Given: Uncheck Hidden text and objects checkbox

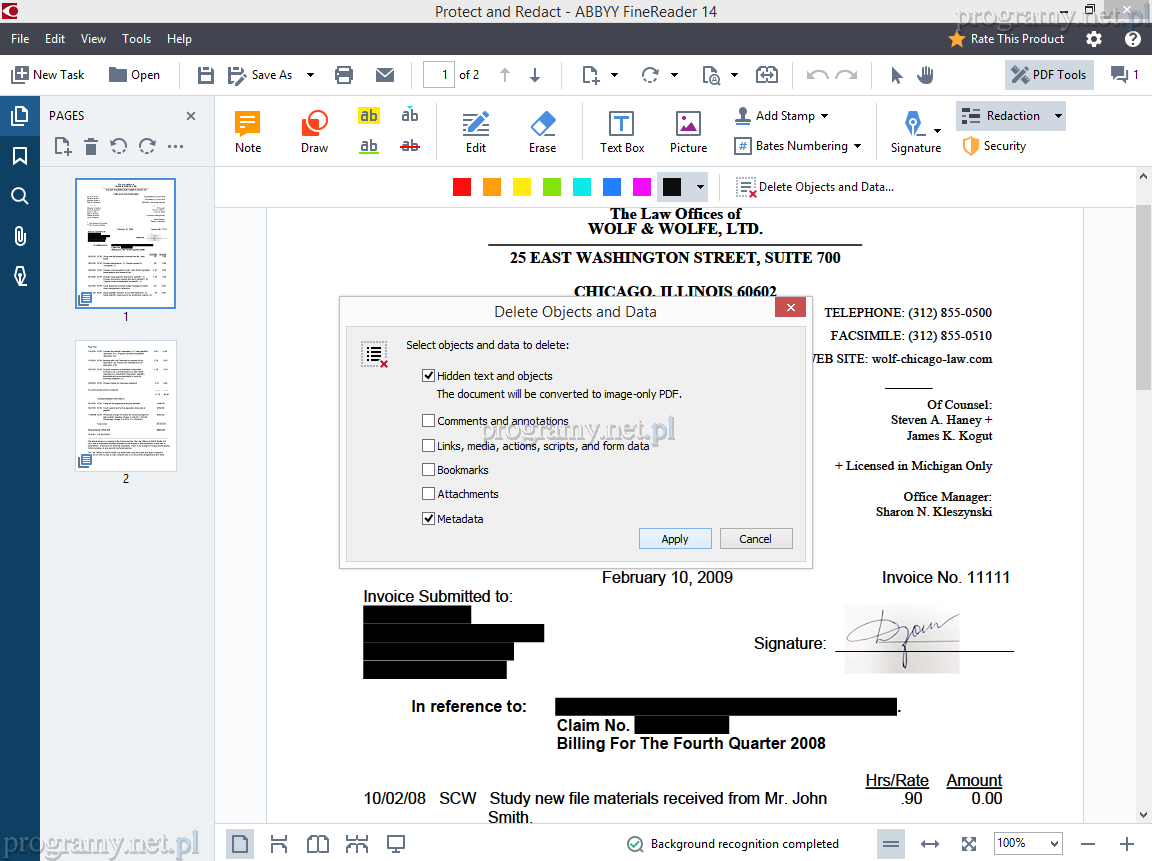Looking at the screenshot, I should click(x=429, y=376).
